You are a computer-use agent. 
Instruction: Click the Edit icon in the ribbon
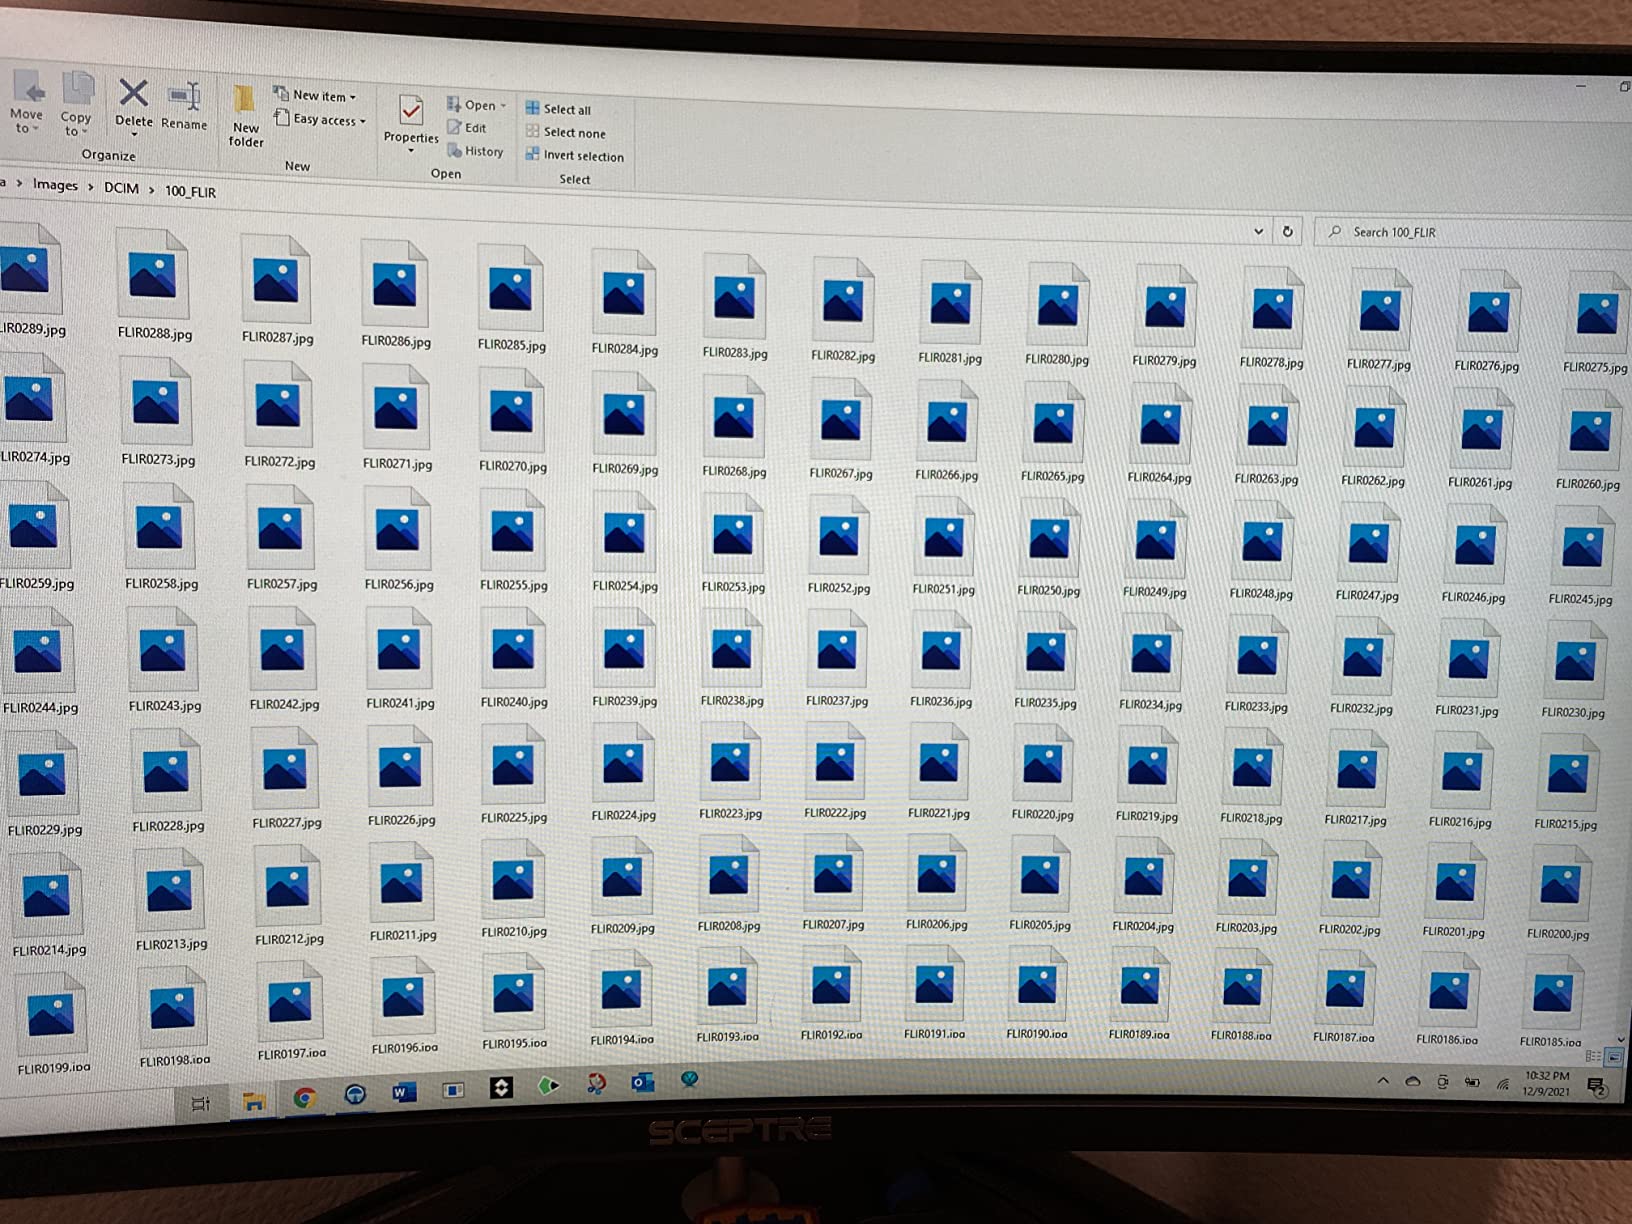click(467, 128)
